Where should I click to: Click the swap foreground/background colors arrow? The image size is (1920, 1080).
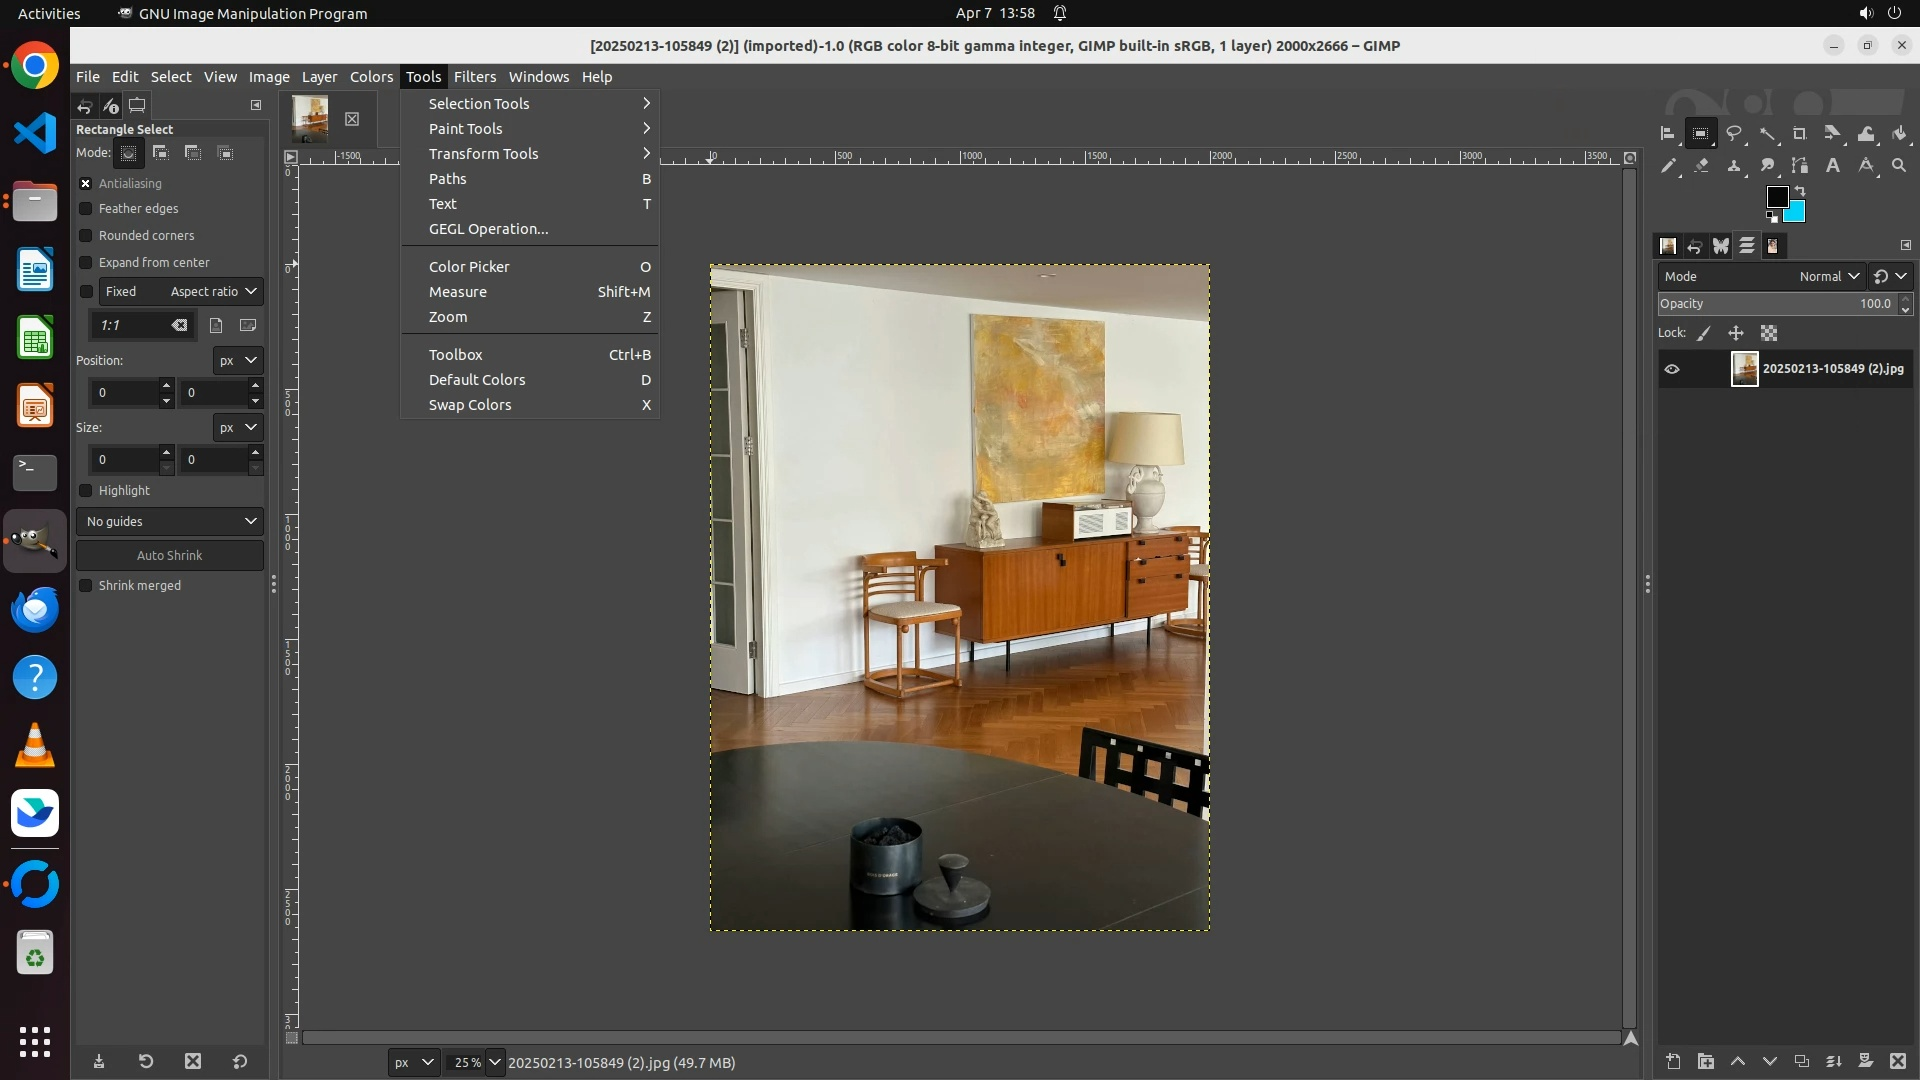click(1800, 190)
